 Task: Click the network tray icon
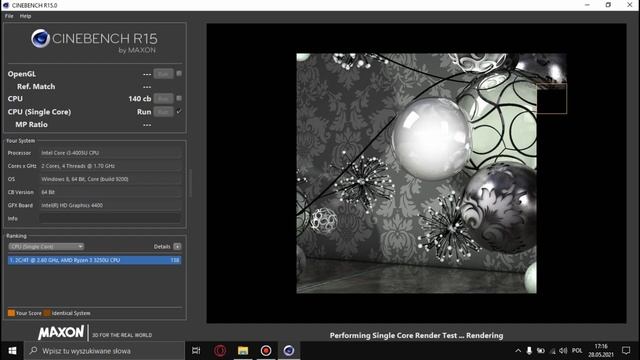553,351
